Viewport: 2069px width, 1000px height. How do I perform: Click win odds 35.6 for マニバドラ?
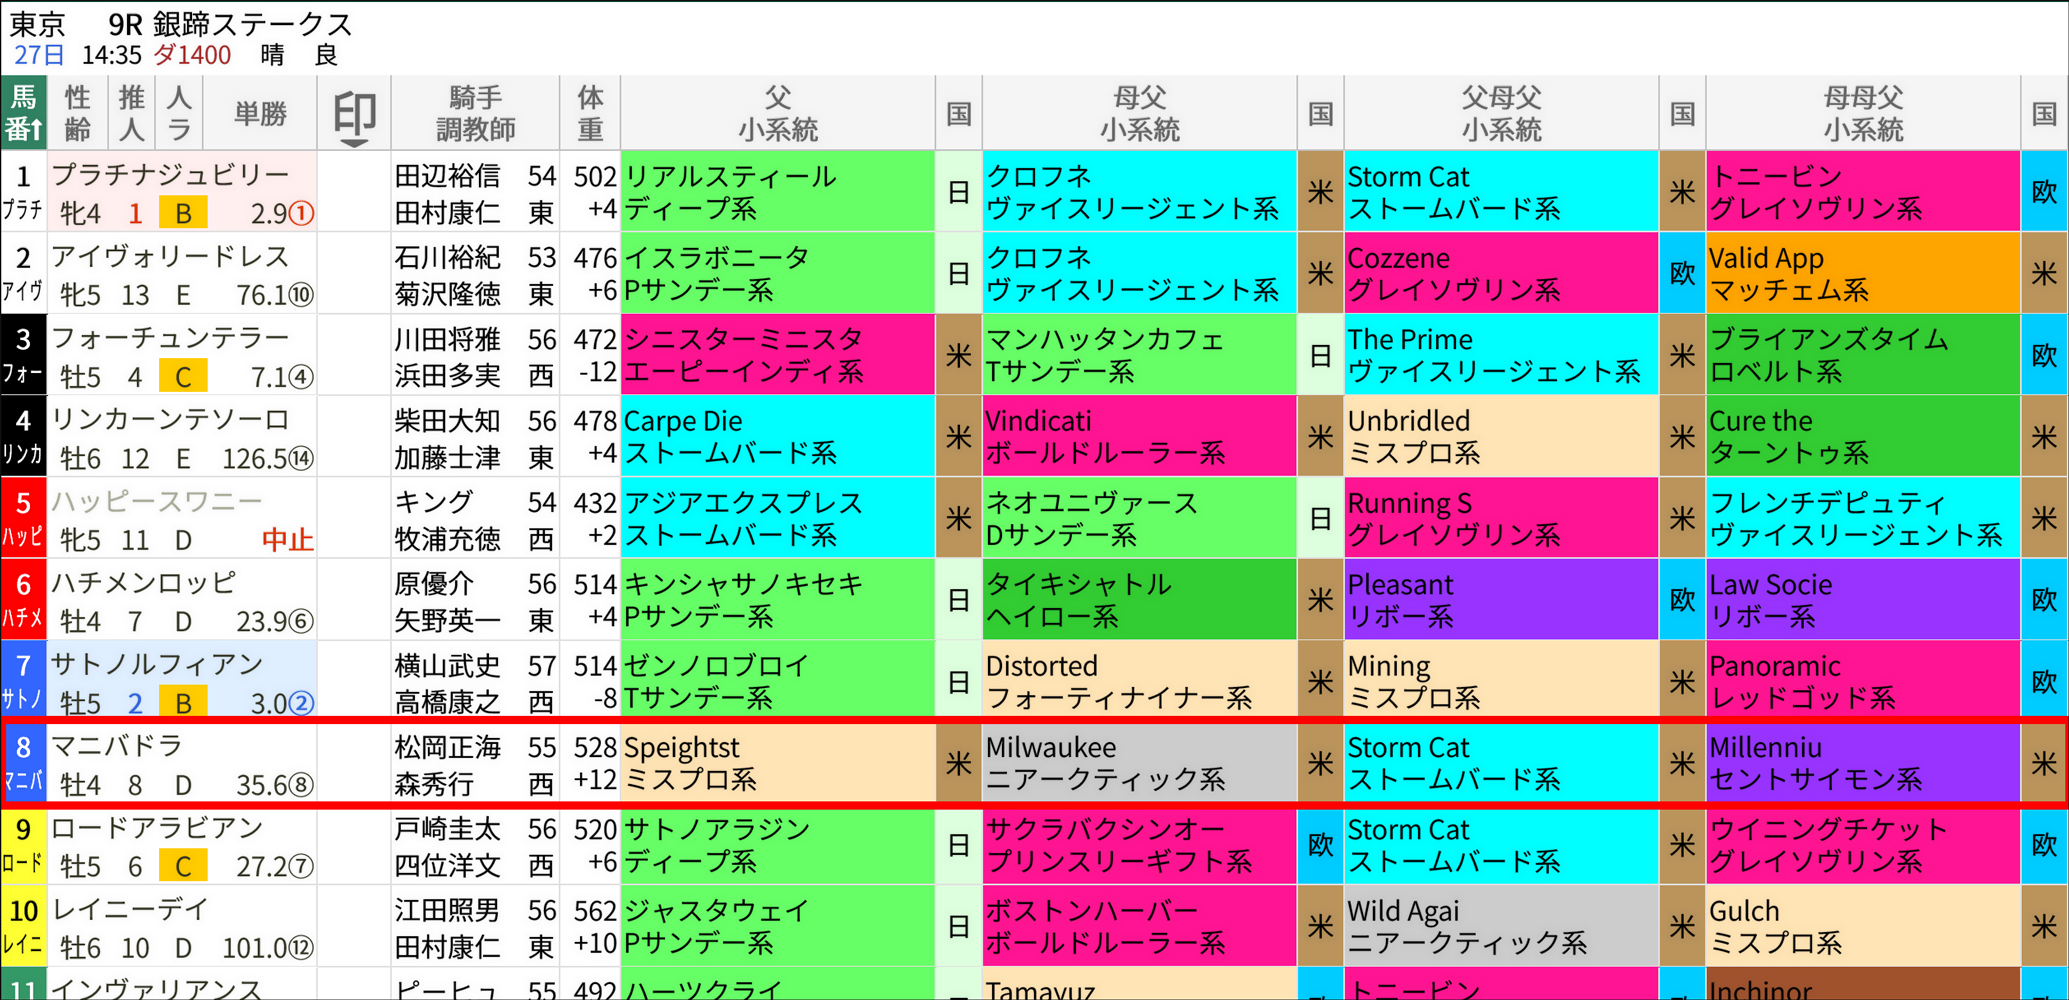262,784
